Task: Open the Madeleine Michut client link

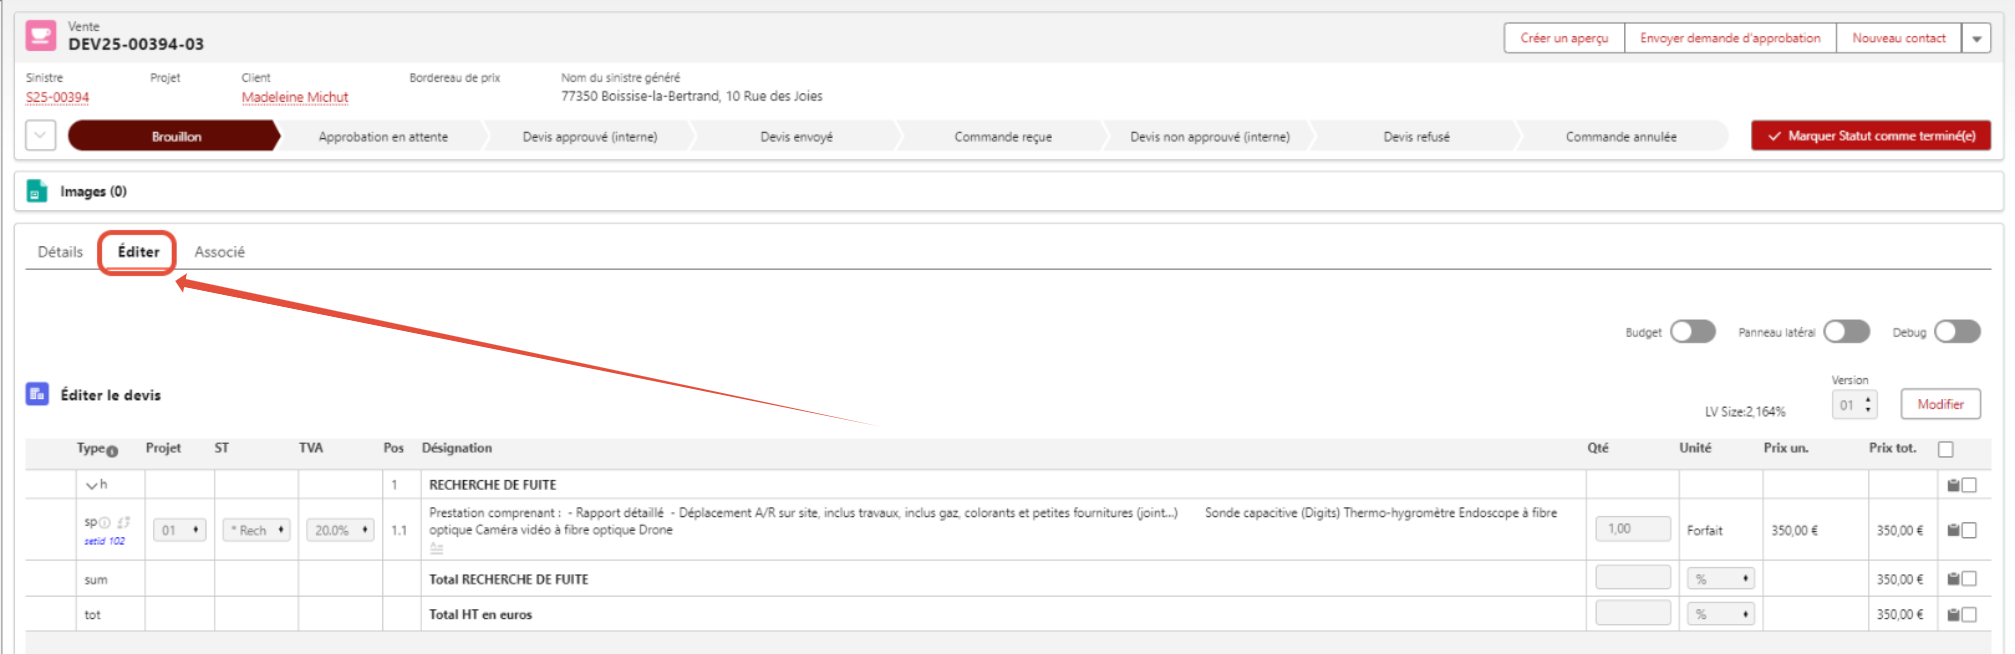Action: click(295, 97)
